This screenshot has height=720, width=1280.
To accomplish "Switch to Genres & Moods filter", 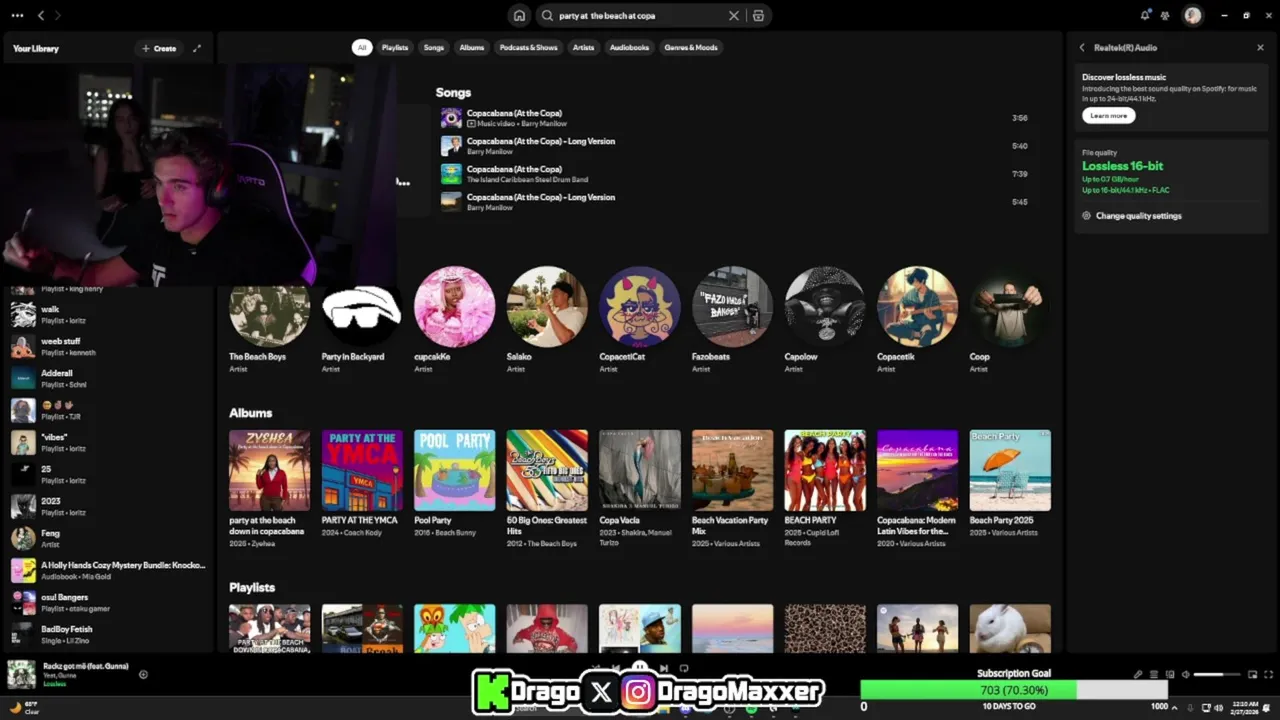I will 691,47.
